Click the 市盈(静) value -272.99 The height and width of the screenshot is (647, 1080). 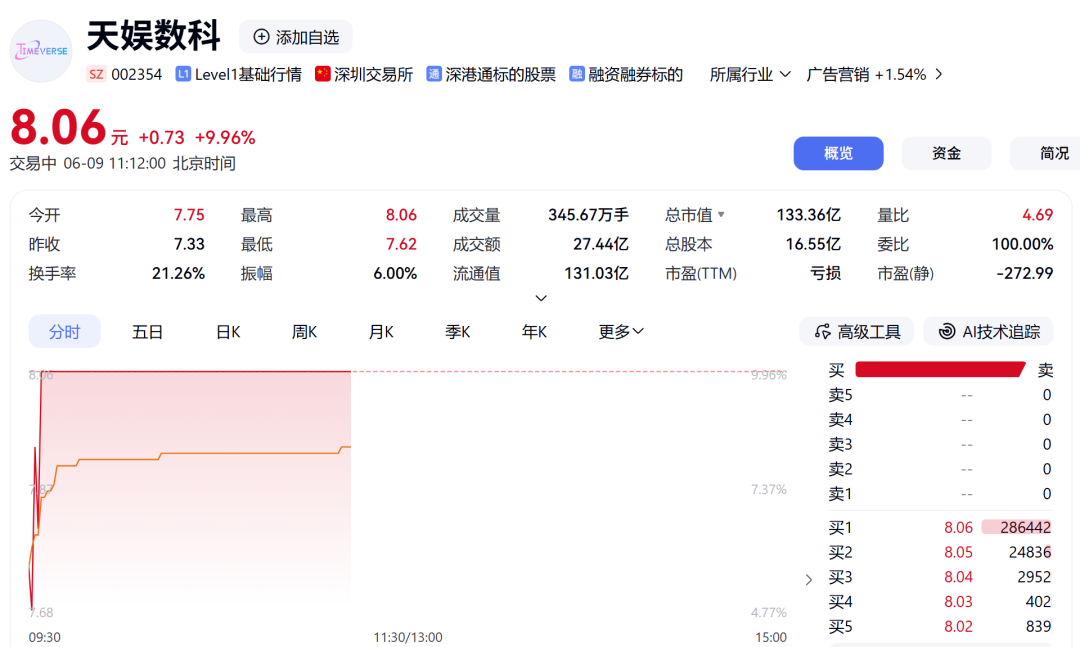1024,274
